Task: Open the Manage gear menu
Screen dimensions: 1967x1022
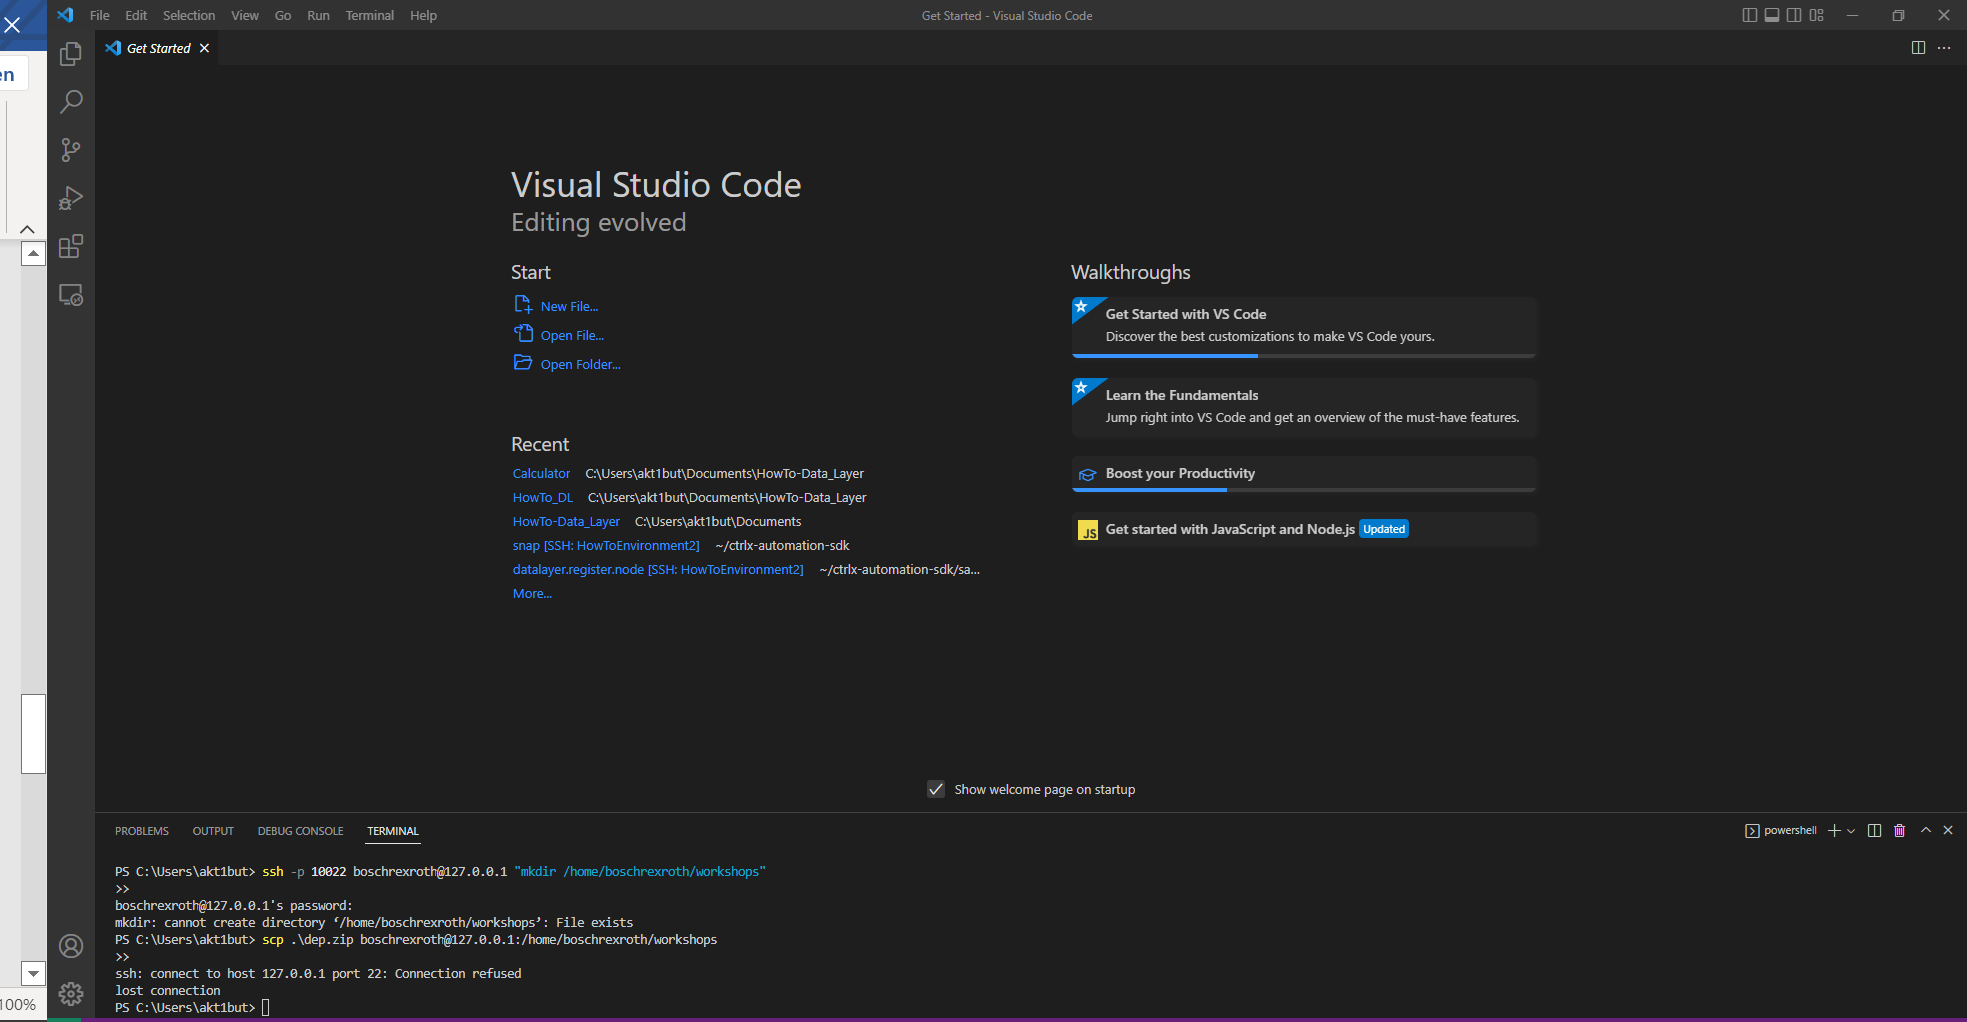Action: [x=71, y=993]
